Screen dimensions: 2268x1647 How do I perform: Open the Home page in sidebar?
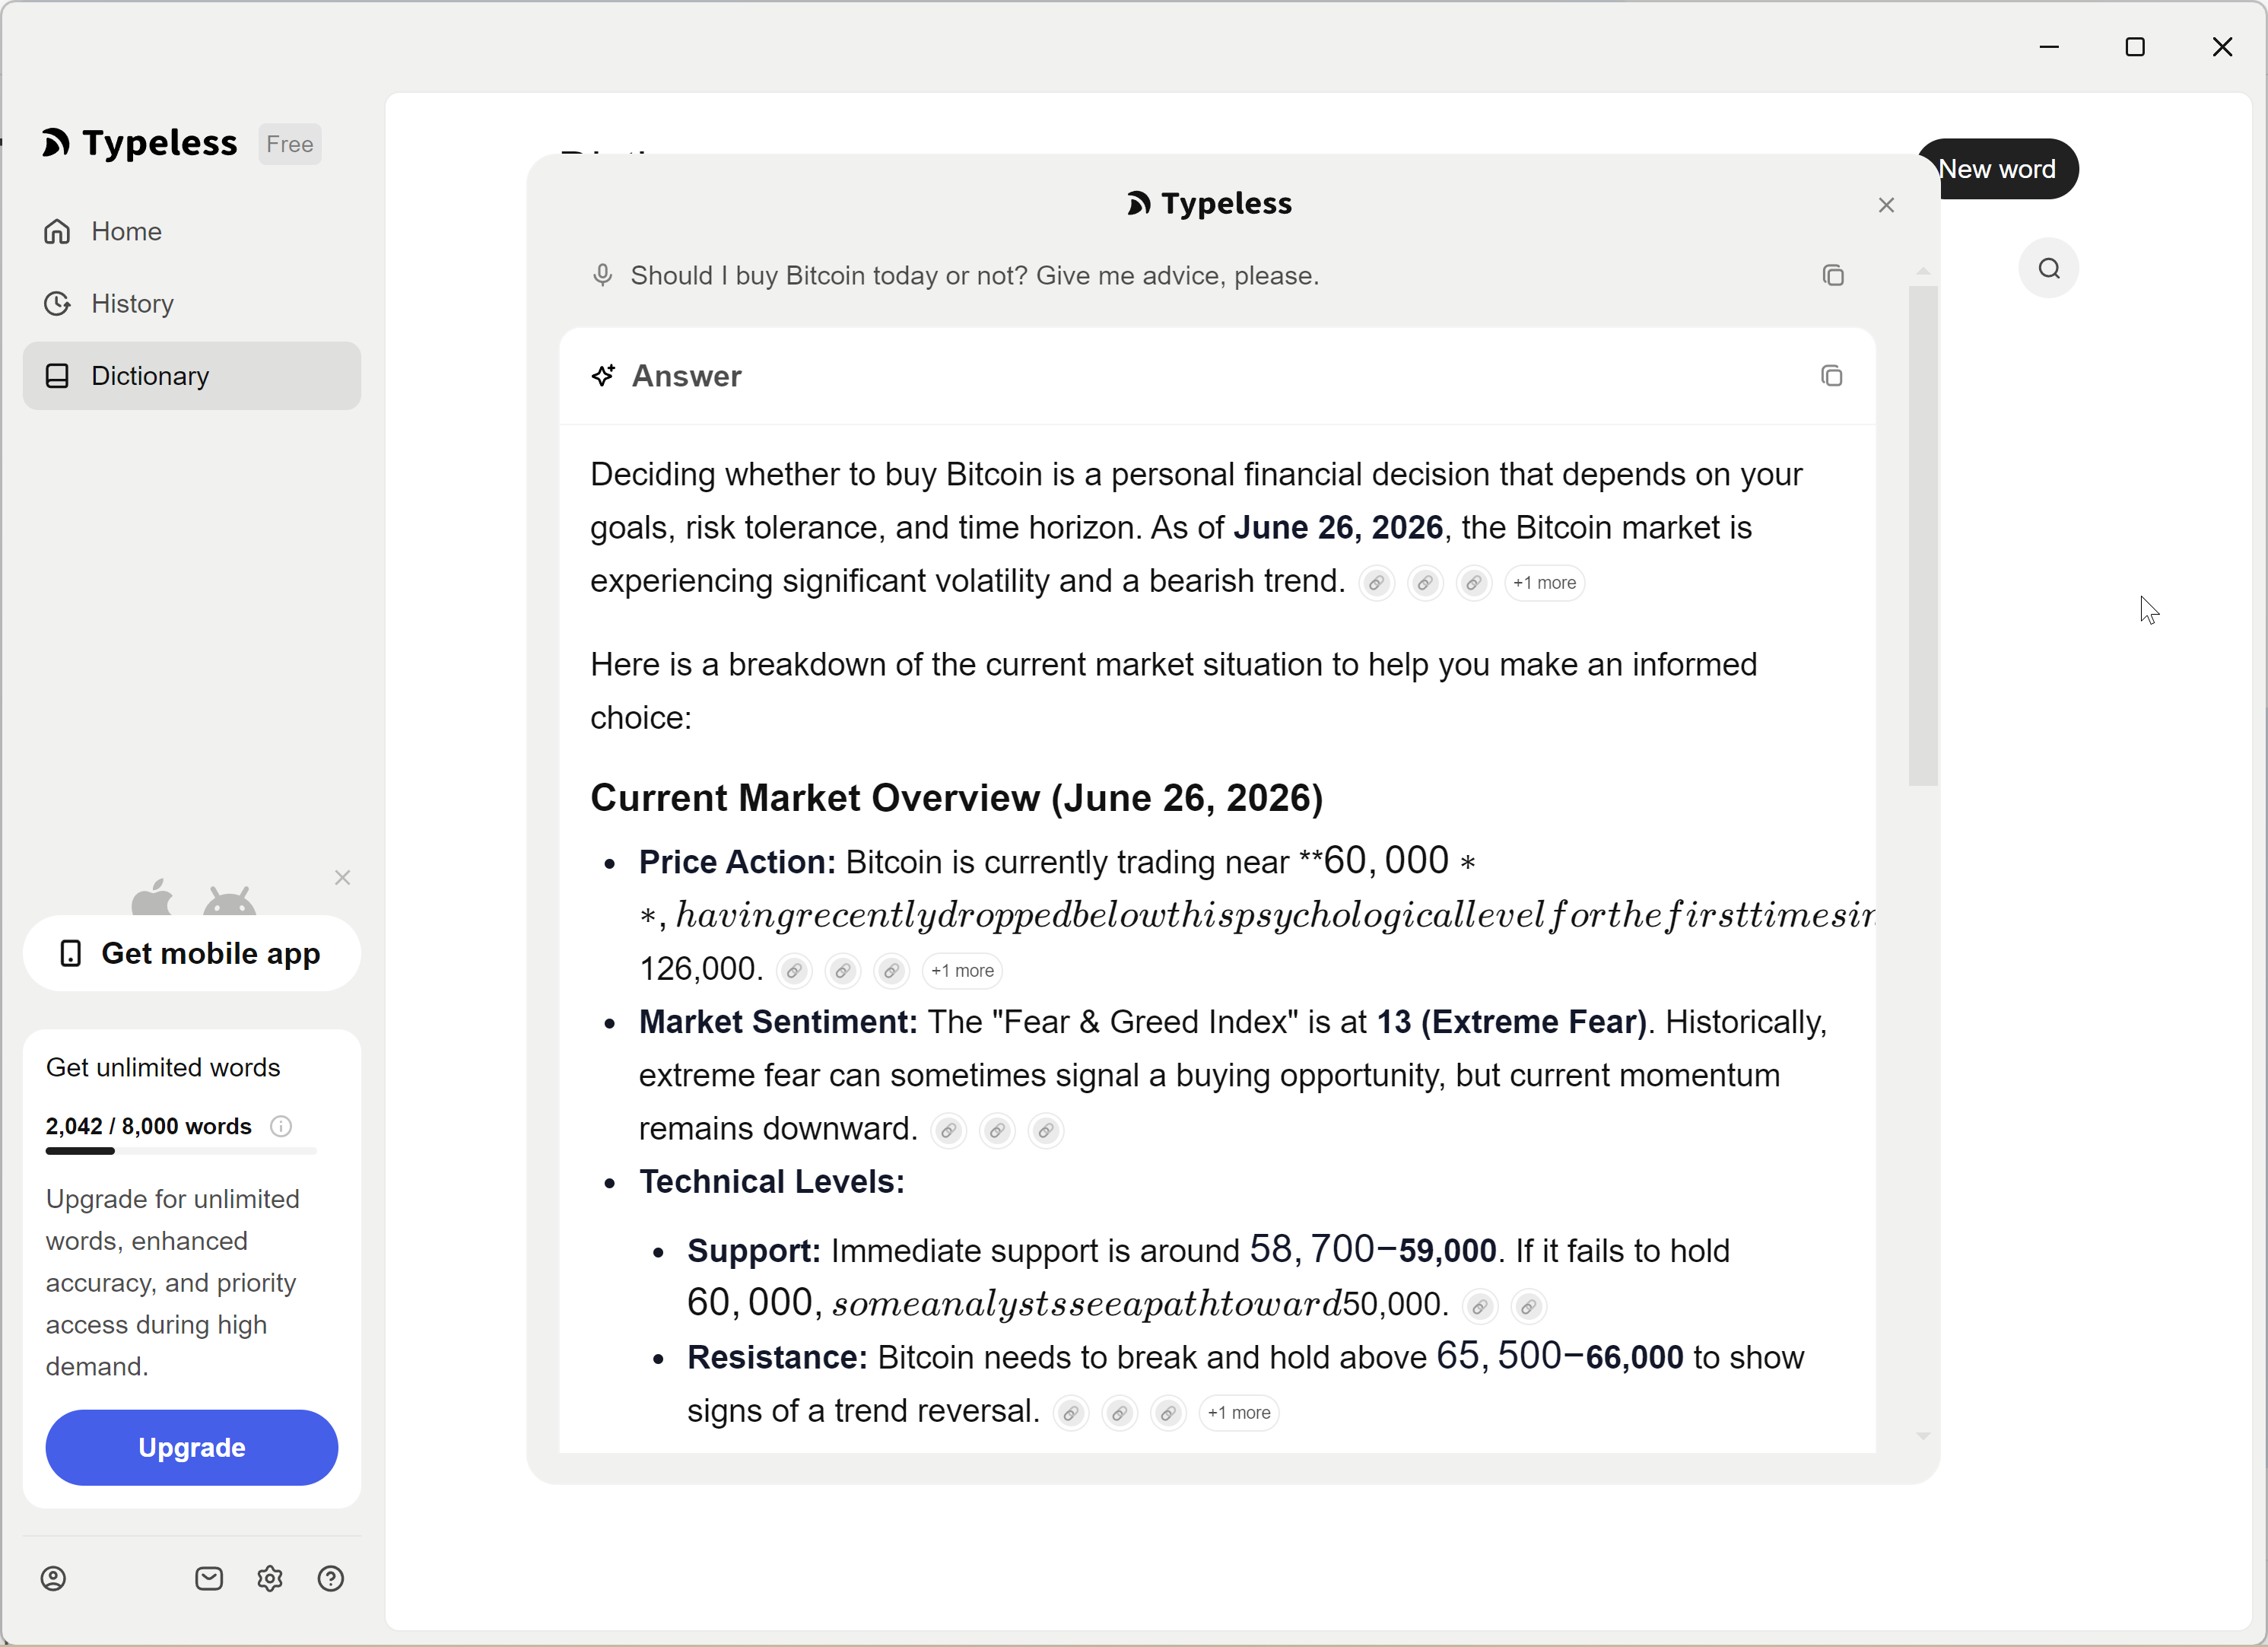(191, 231)
